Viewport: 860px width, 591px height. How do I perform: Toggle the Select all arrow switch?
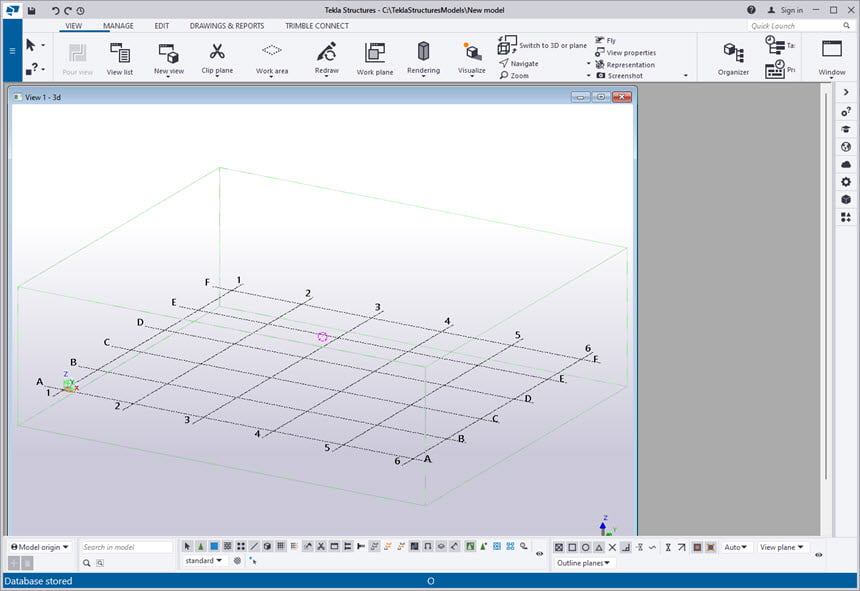tap(187, 546)
